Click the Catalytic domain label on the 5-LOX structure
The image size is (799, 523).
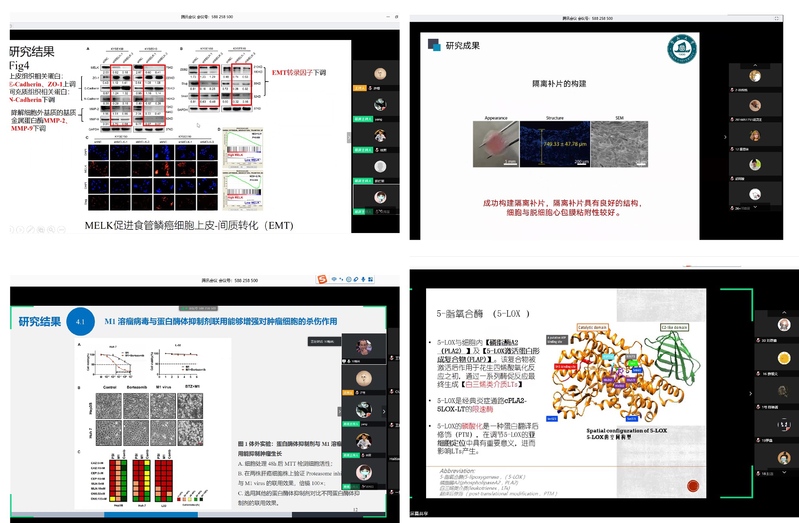tap(592, 327)
